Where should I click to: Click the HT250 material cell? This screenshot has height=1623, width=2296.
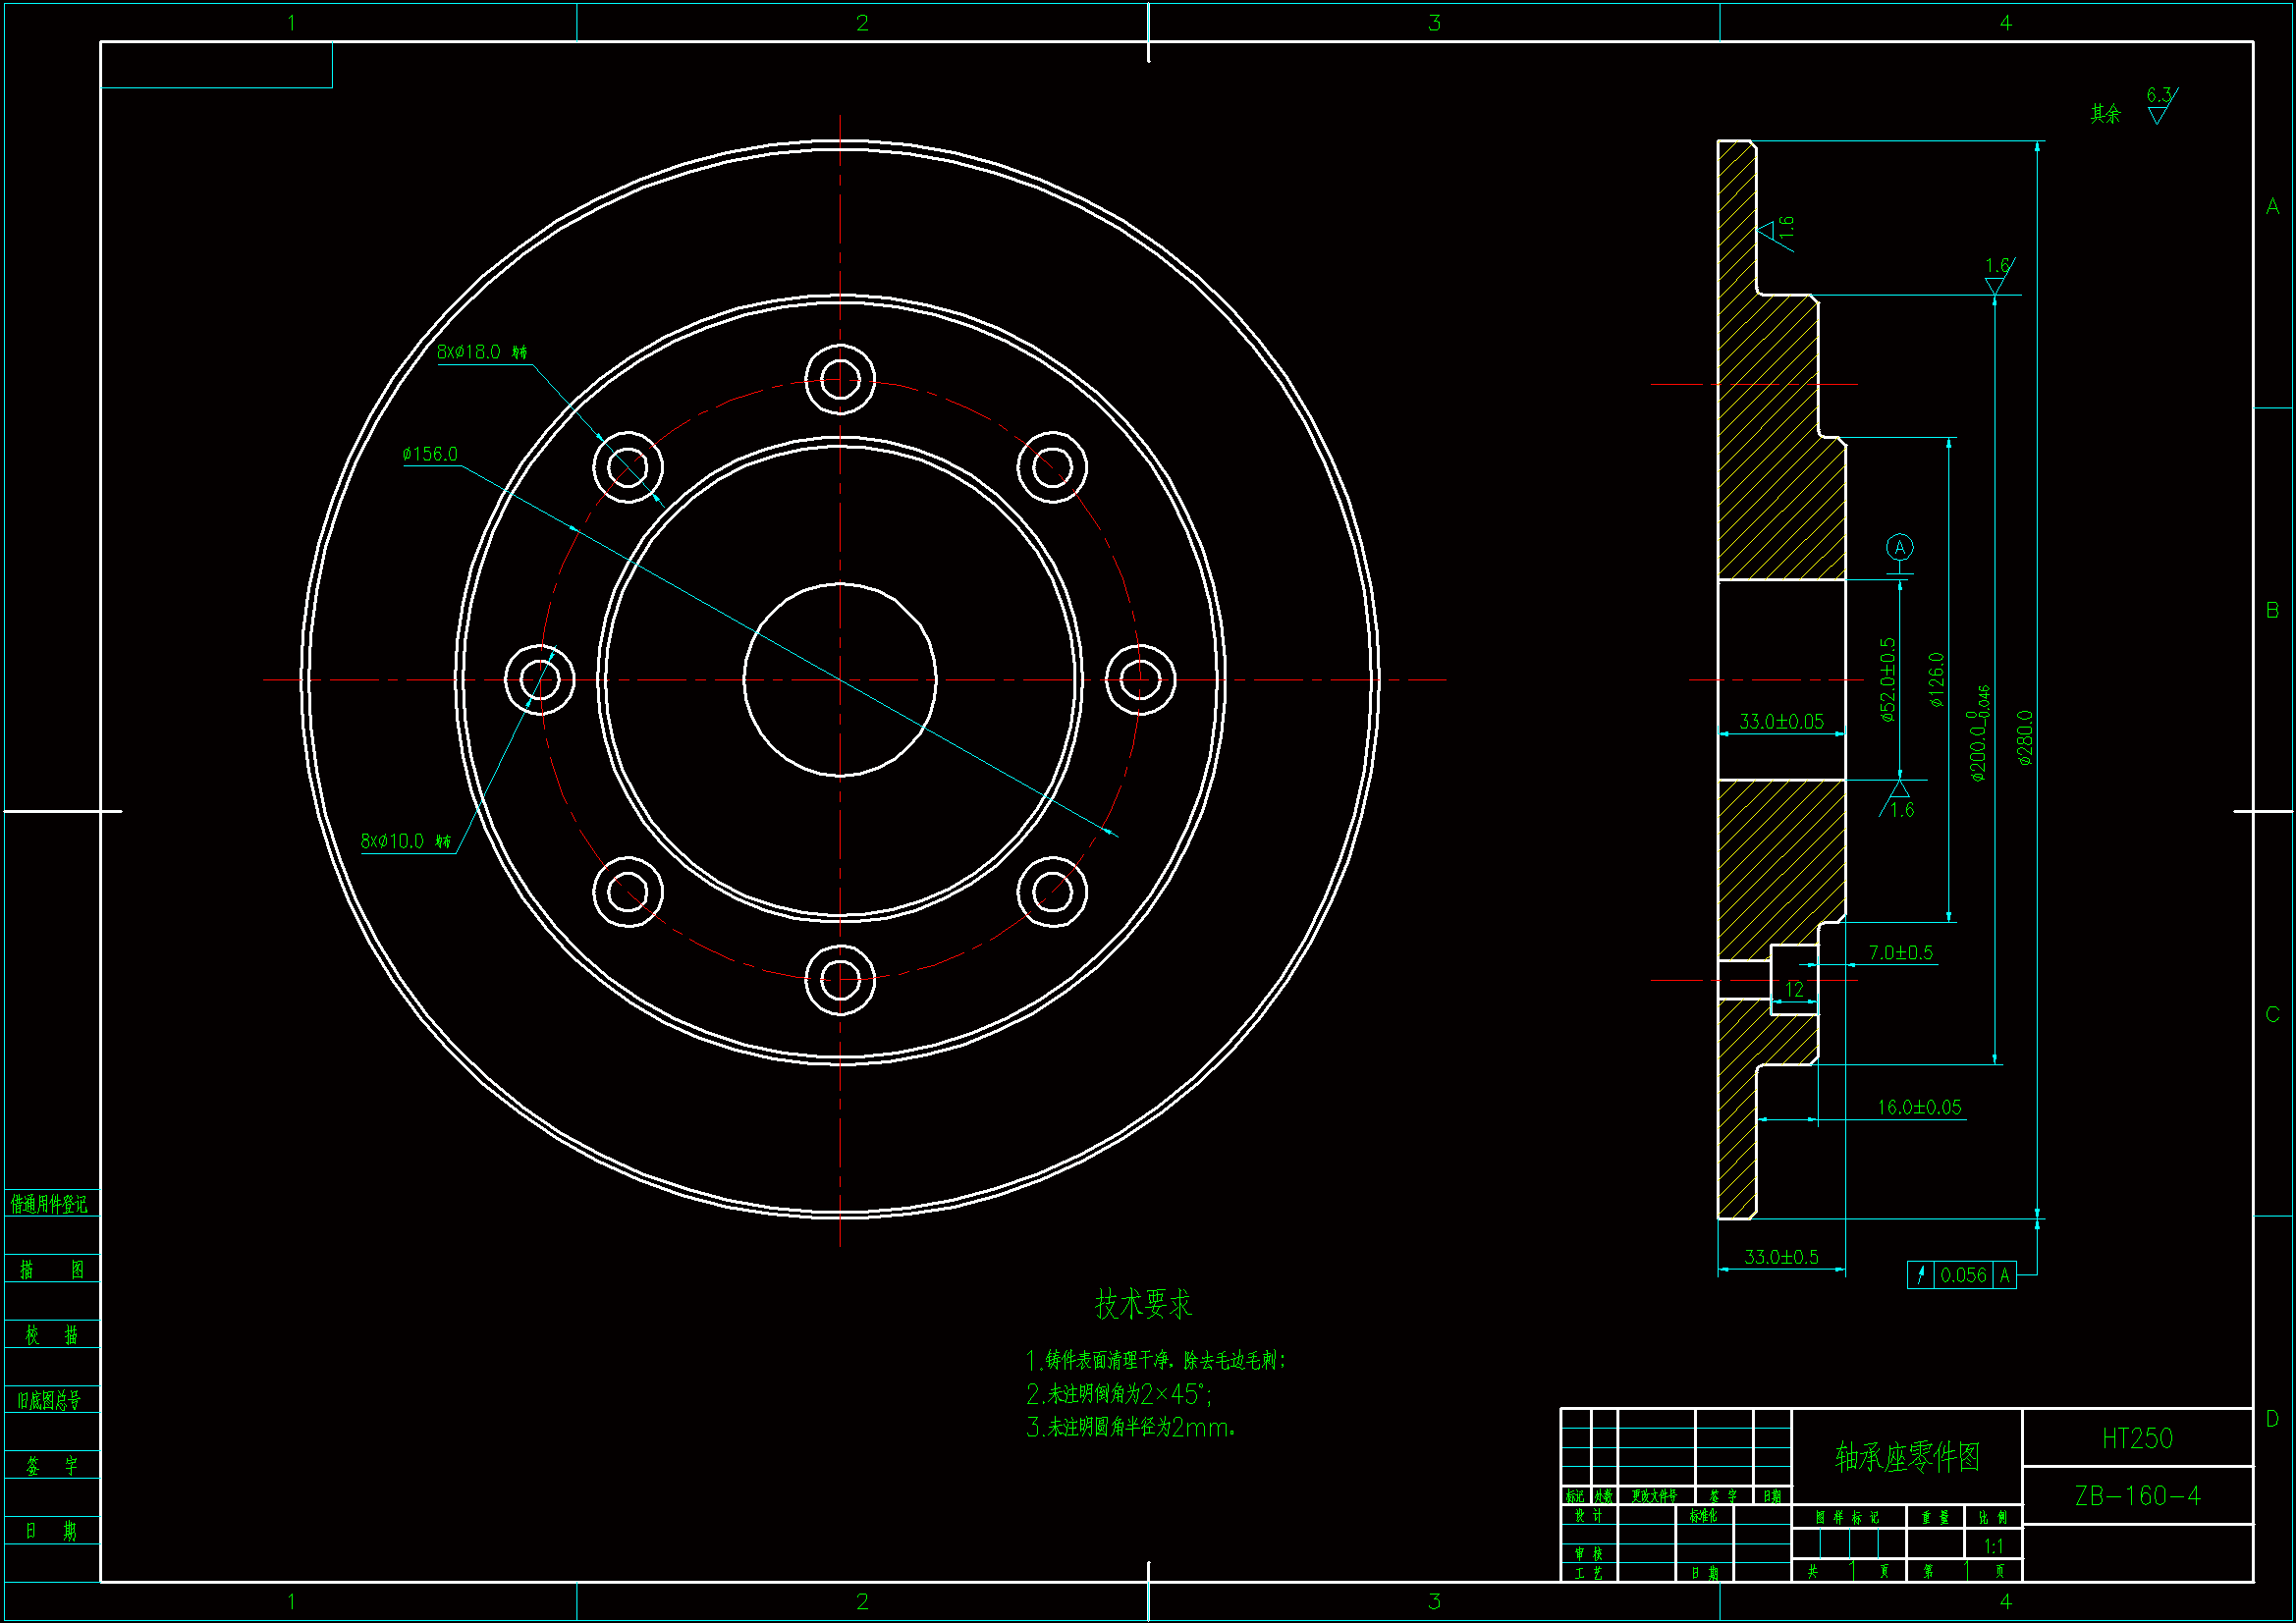pyautogui.click(x=2137, y=1438)
